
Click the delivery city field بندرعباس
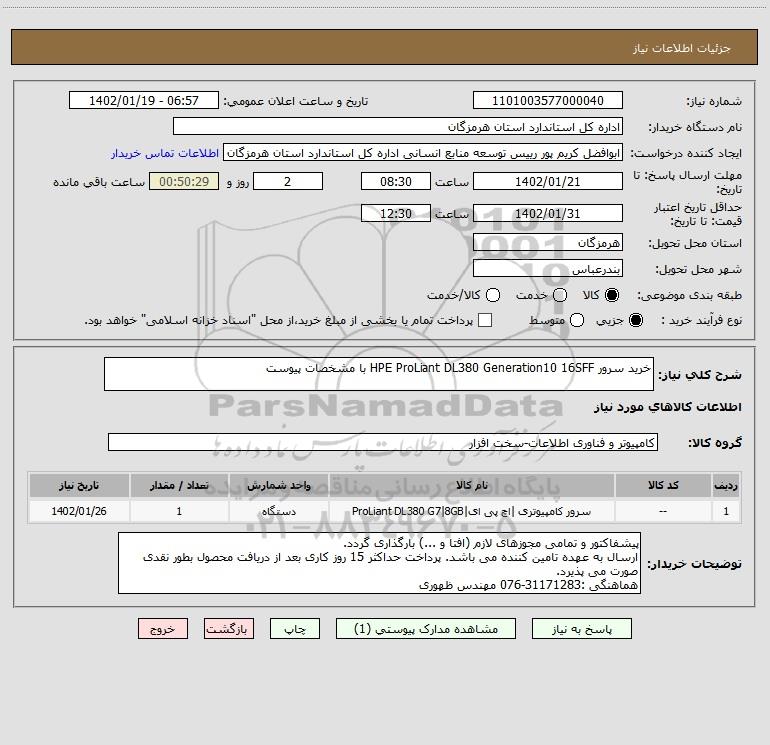point(548,268)
